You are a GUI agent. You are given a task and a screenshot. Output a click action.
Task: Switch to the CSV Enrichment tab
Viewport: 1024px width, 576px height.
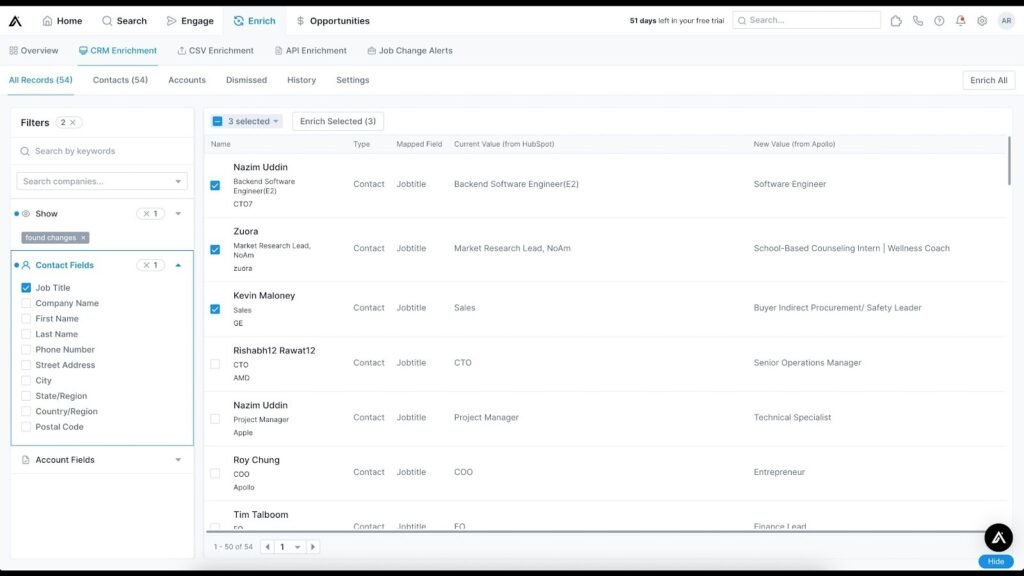coord(215,50)
